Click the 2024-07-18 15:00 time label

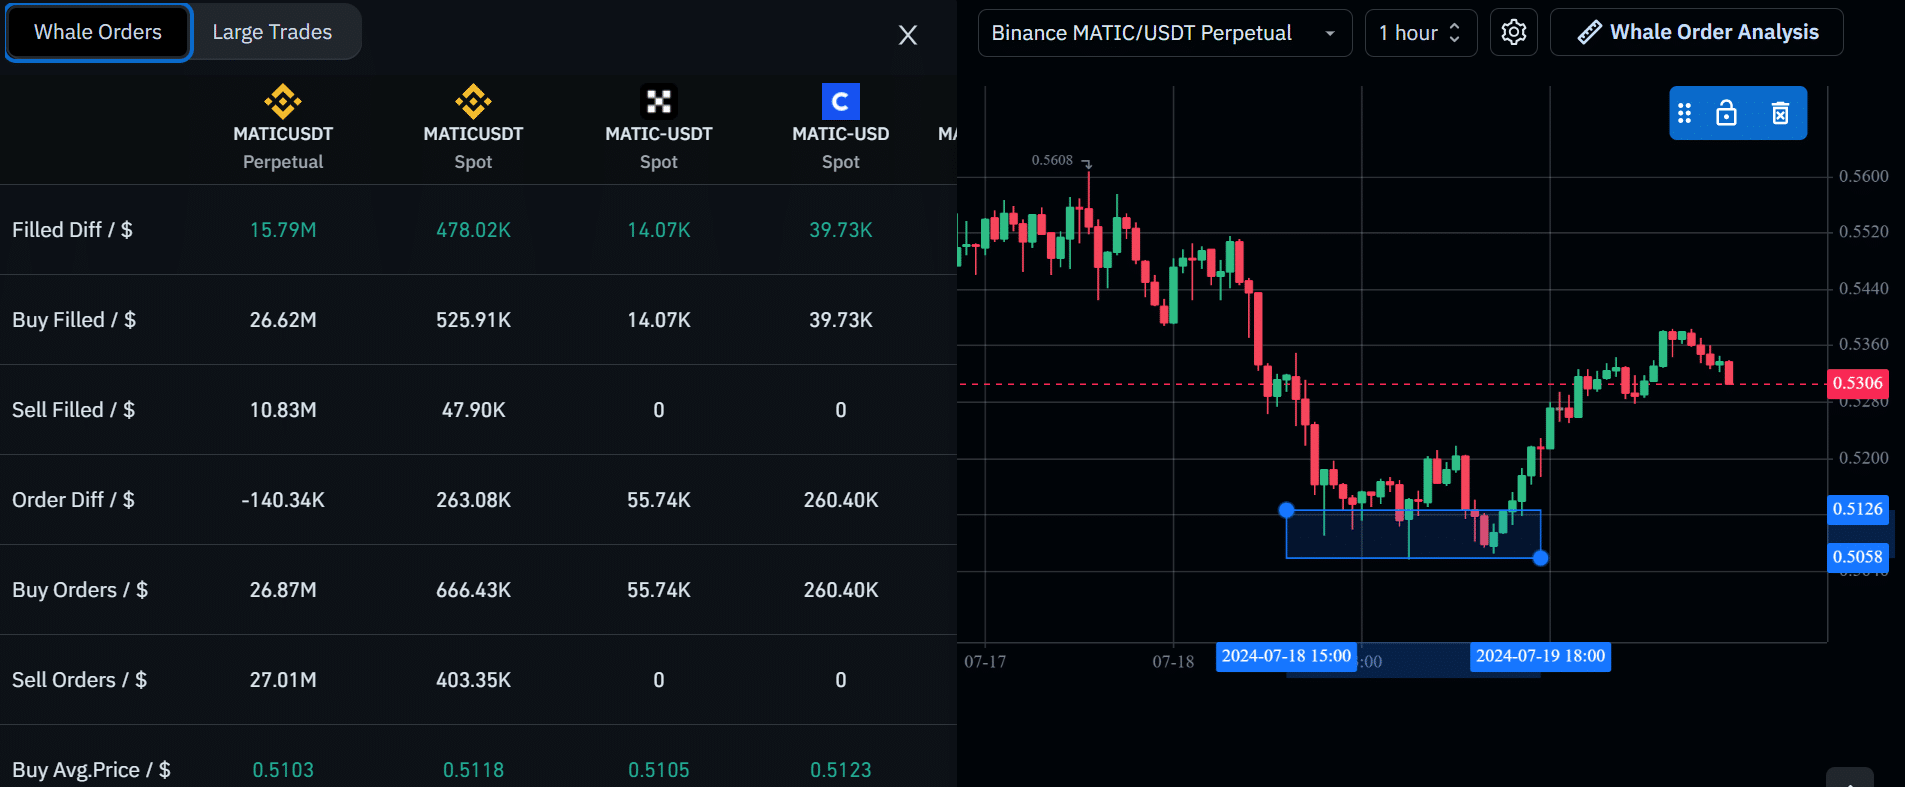point(1286,656)
